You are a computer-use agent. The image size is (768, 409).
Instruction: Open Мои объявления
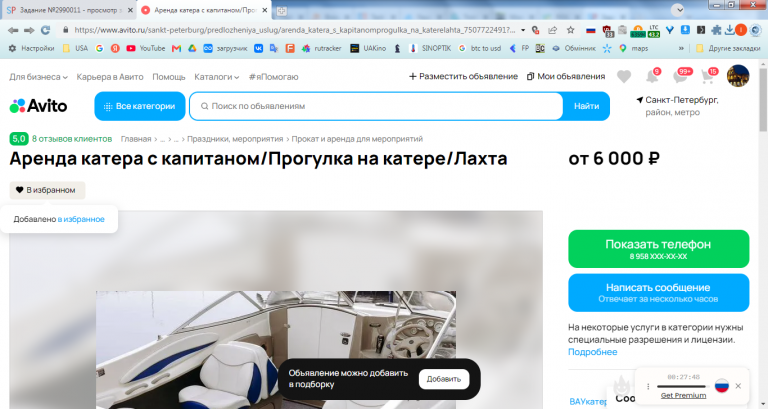pyautogui.click(x=566, y=76)
